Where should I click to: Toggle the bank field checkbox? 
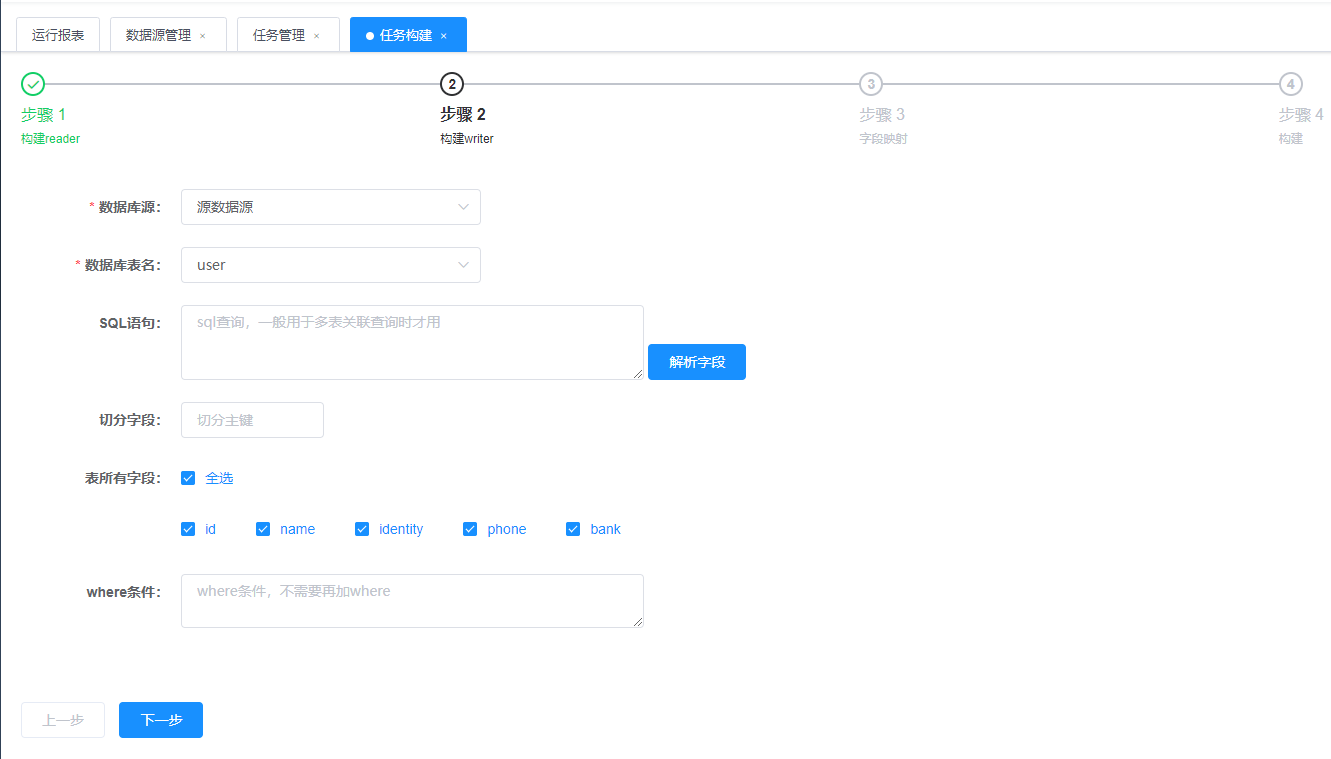coord(573,529)
